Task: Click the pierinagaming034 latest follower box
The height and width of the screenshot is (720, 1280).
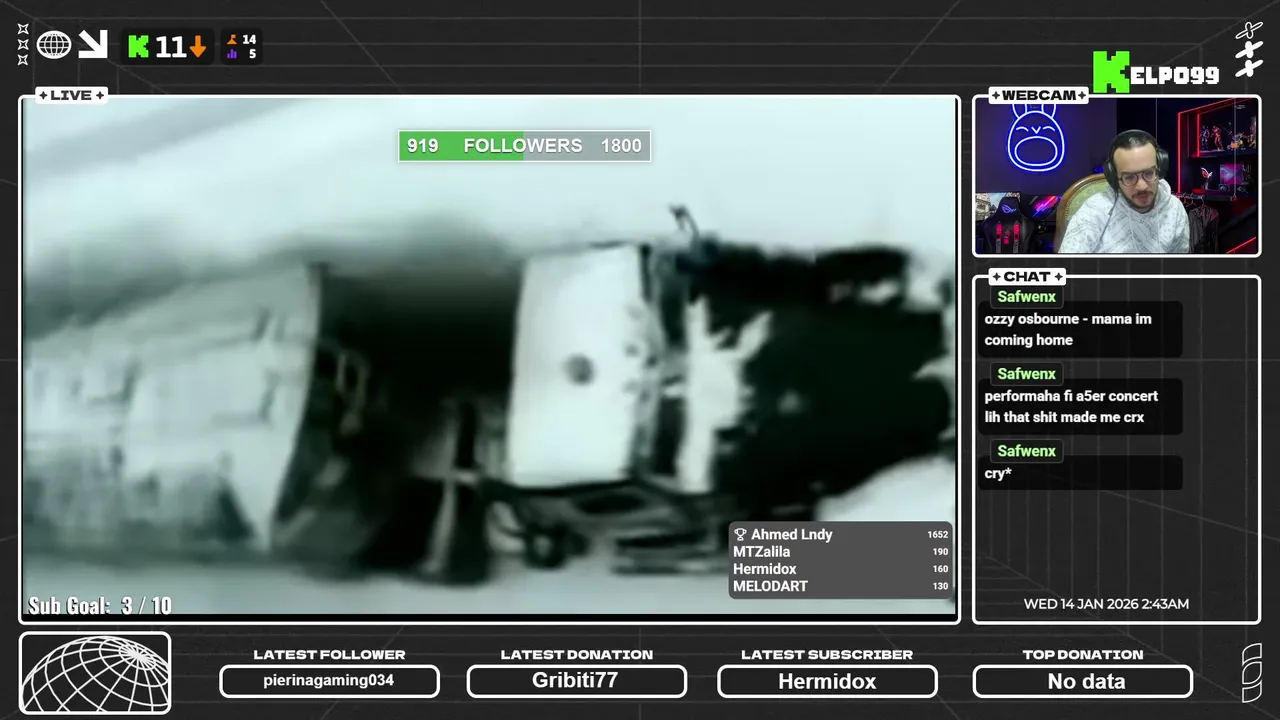Action: [x=329, y=681]
